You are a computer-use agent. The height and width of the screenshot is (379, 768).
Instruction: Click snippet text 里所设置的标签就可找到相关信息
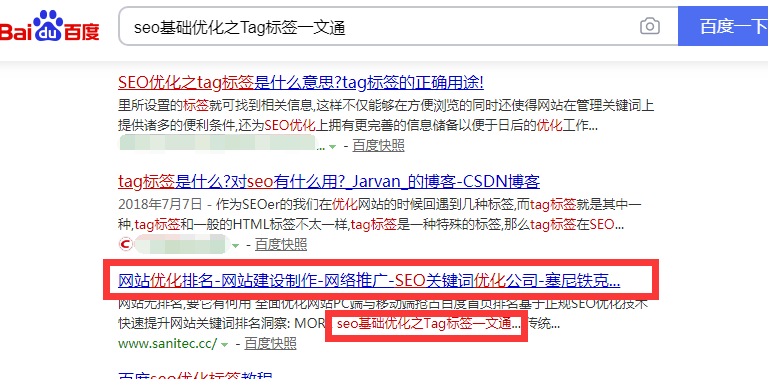(x=216, y=105)
